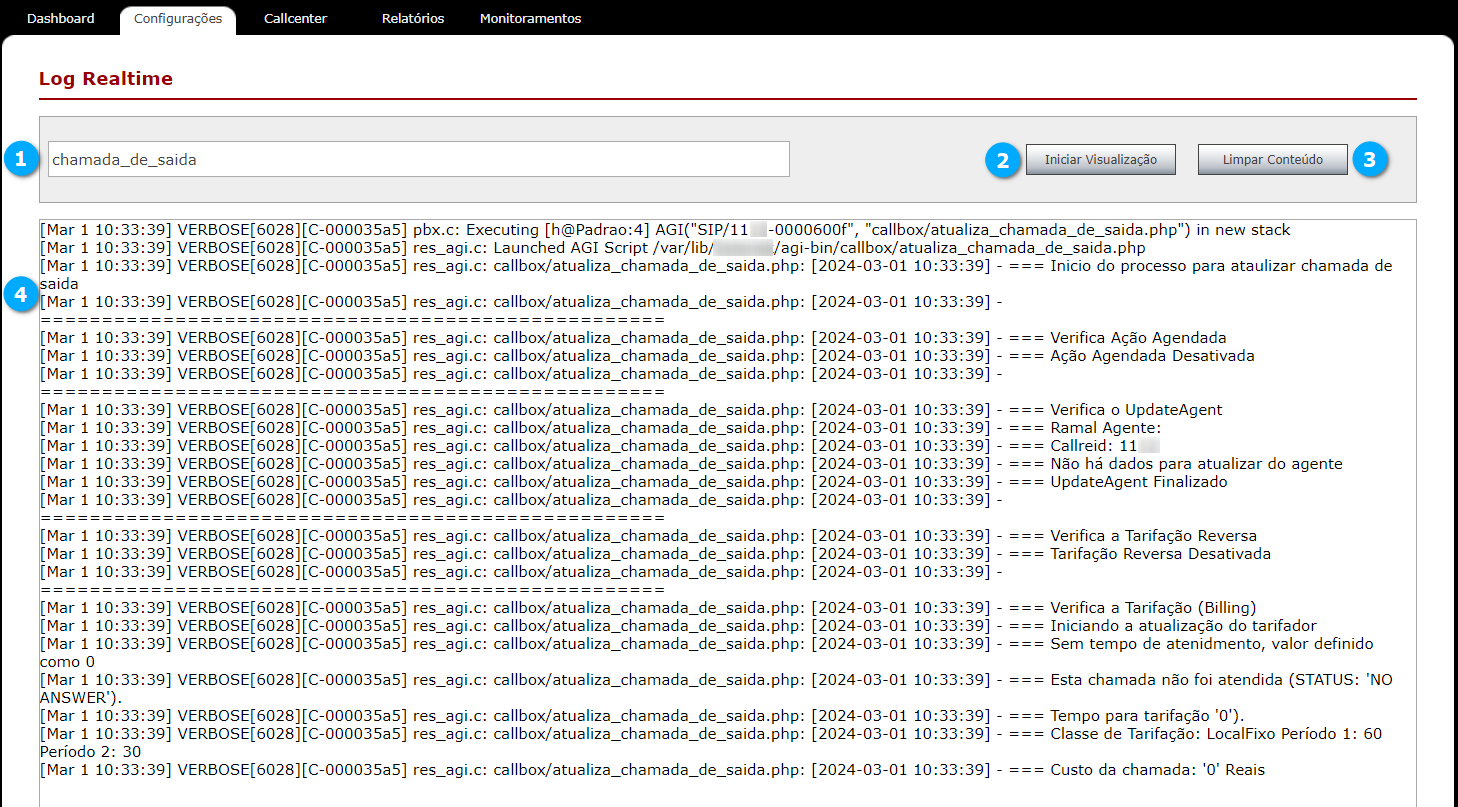Click the 'Verifica a Tarifação Reversa' log line
Image resolution: width=1458 pixels, height=807 pixels.
coord(649,536)
